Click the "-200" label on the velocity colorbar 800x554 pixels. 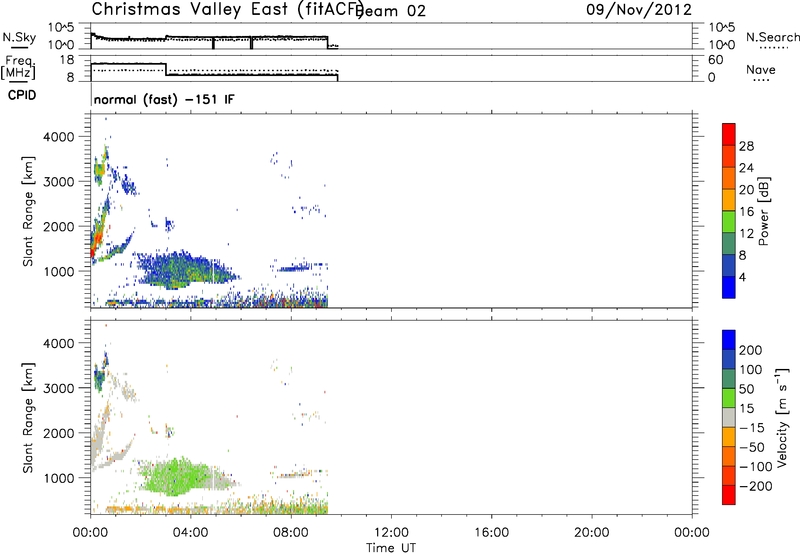(x=755, y=486)
